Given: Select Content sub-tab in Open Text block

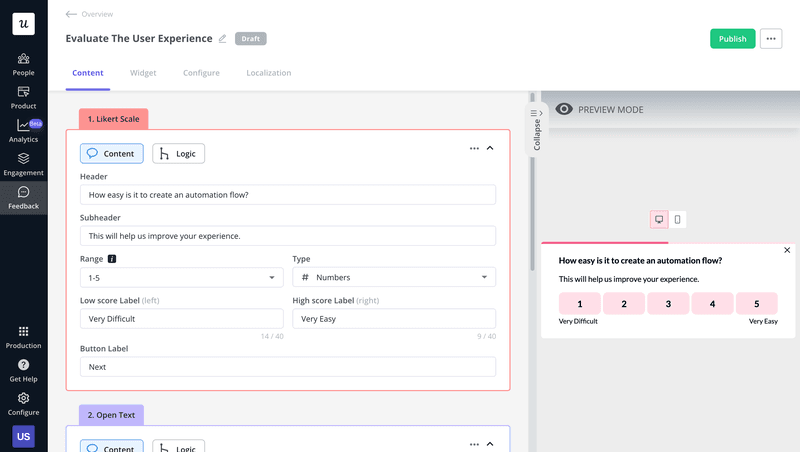Looking at the screenshot, I should tap(112, 446).
